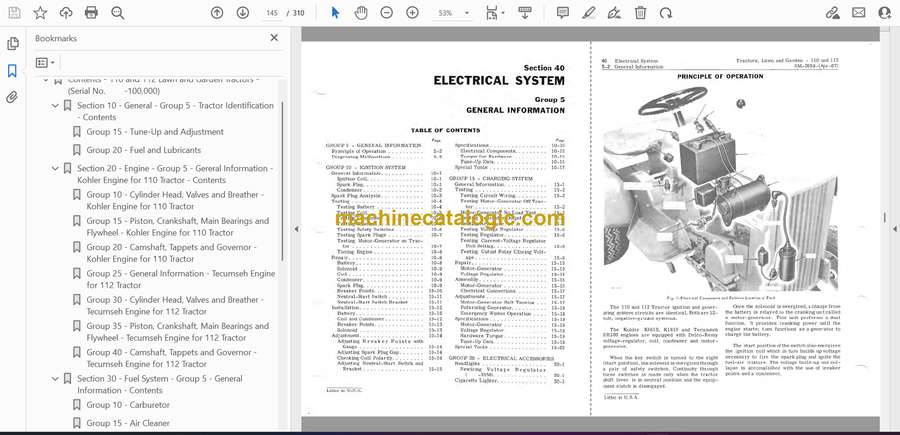
Task: Click the delete trash icon
Action: click(x=640, y=13)
